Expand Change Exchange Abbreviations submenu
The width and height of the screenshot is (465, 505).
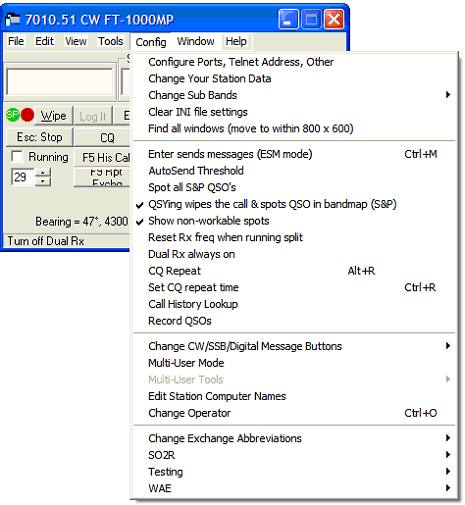pyautogui.click(x=294, y=438)
